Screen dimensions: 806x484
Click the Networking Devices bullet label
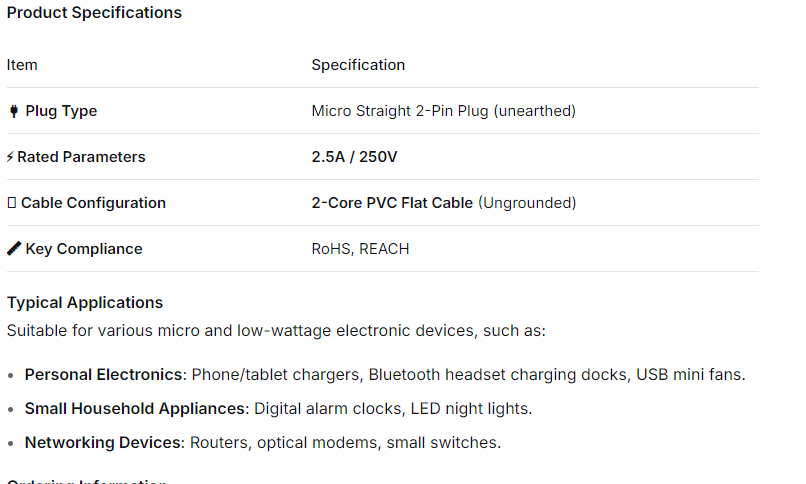(x=103, y=442)
